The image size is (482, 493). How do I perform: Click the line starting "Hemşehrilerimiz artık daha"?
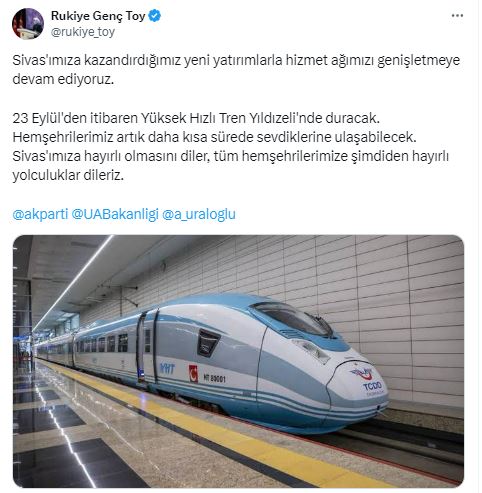coord(214,137)
